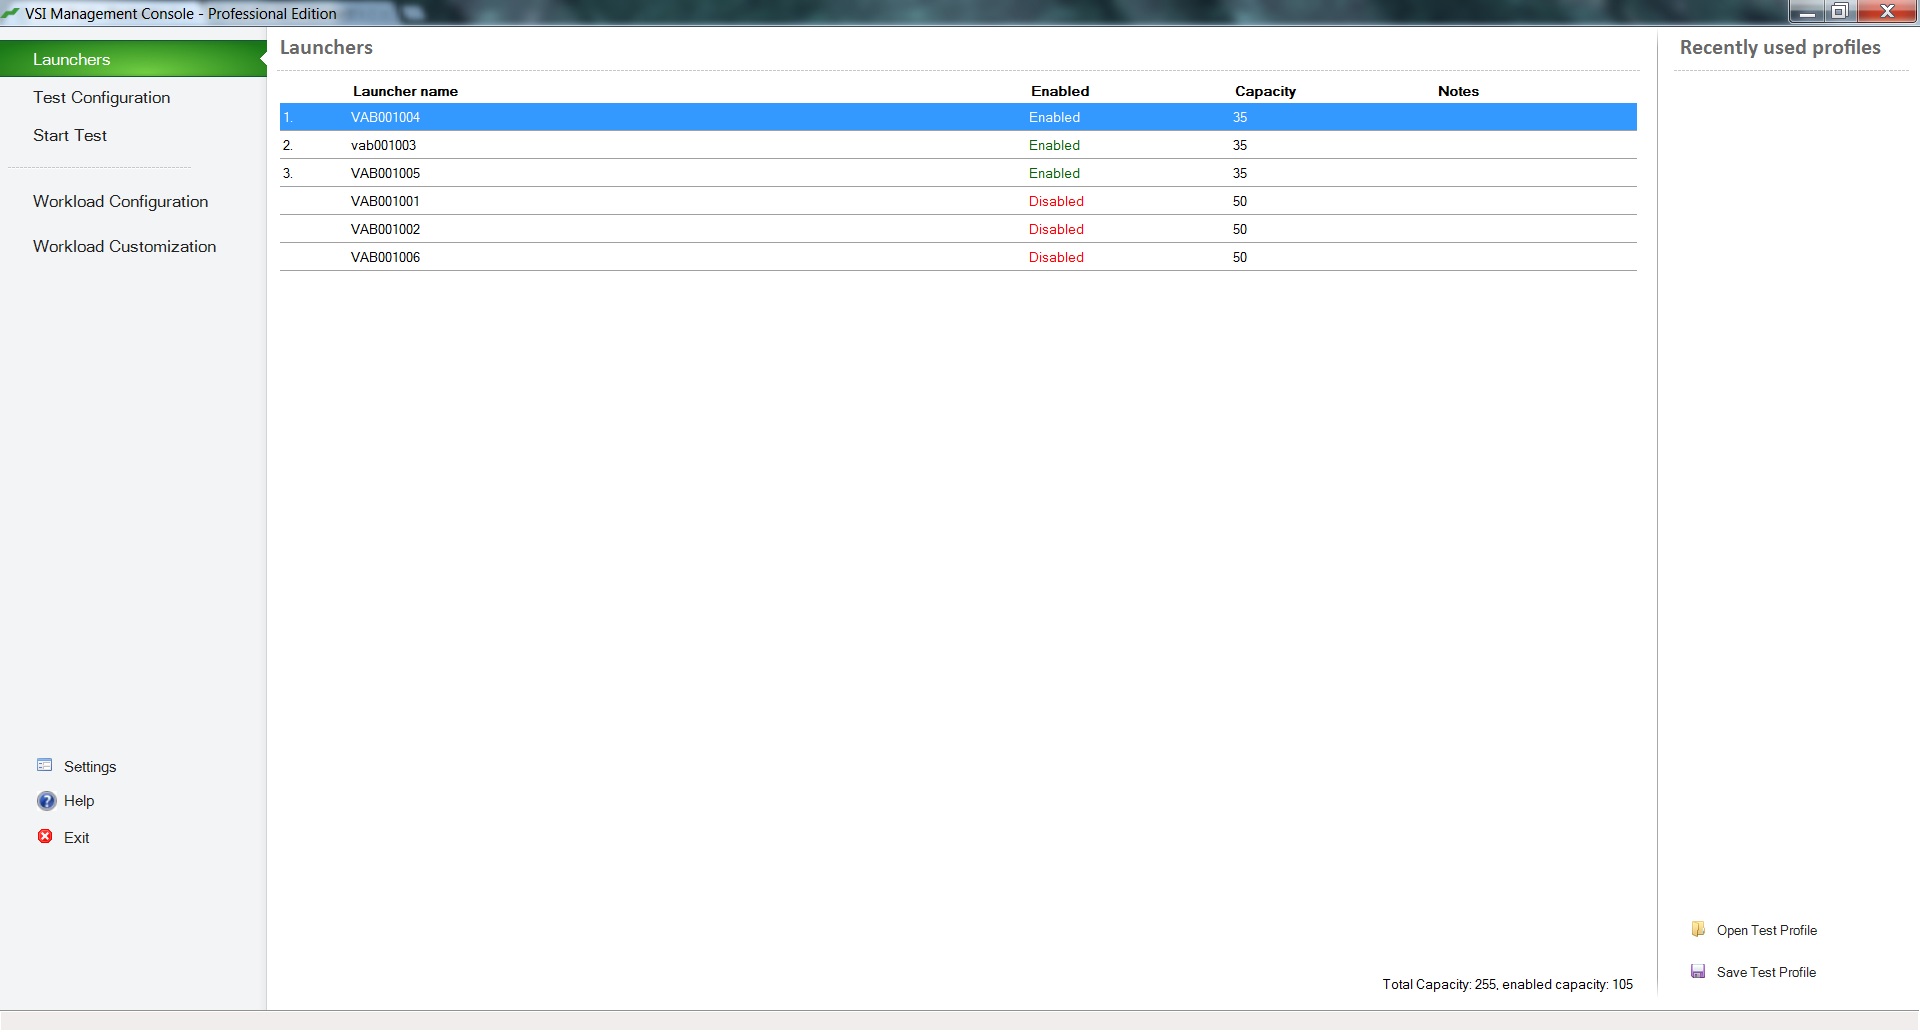Restore down the console window
This screenshot has height=1032, width=1920.
pos(1838,12)
